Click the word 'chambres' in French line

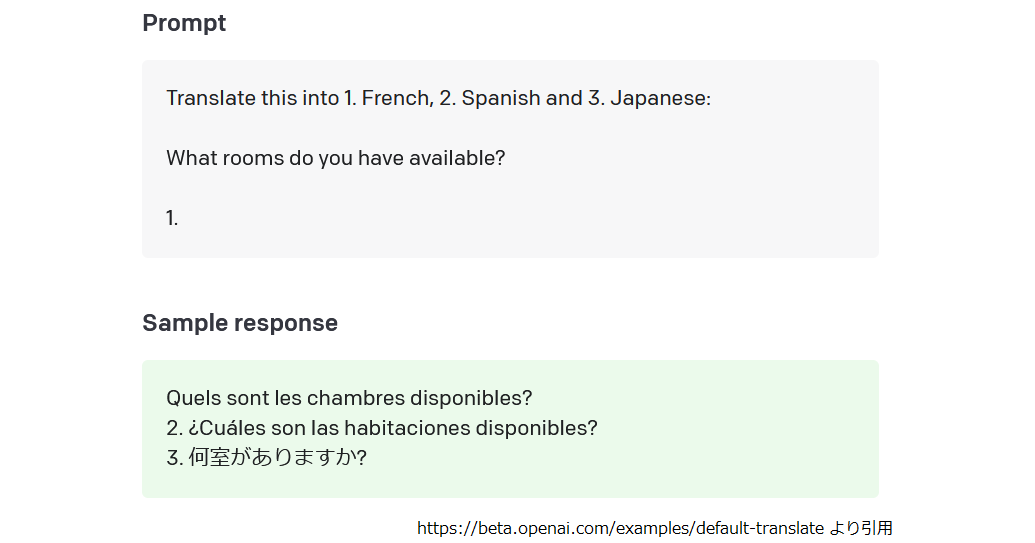point(356,398)
